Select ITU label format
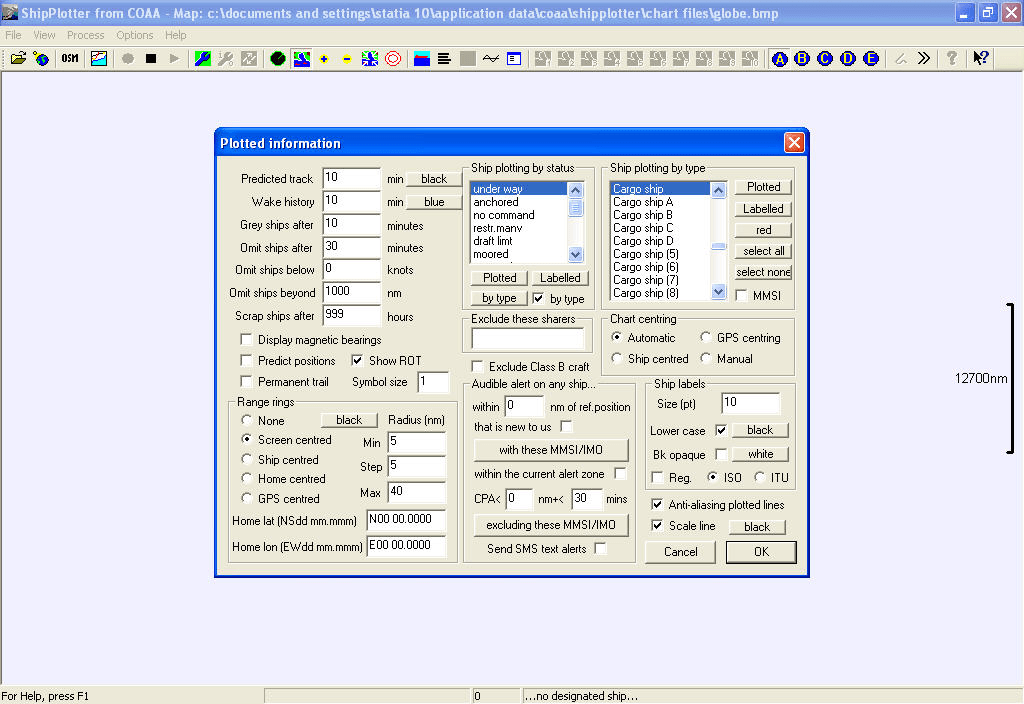The image size is (1024, 704). coord(759,477)
